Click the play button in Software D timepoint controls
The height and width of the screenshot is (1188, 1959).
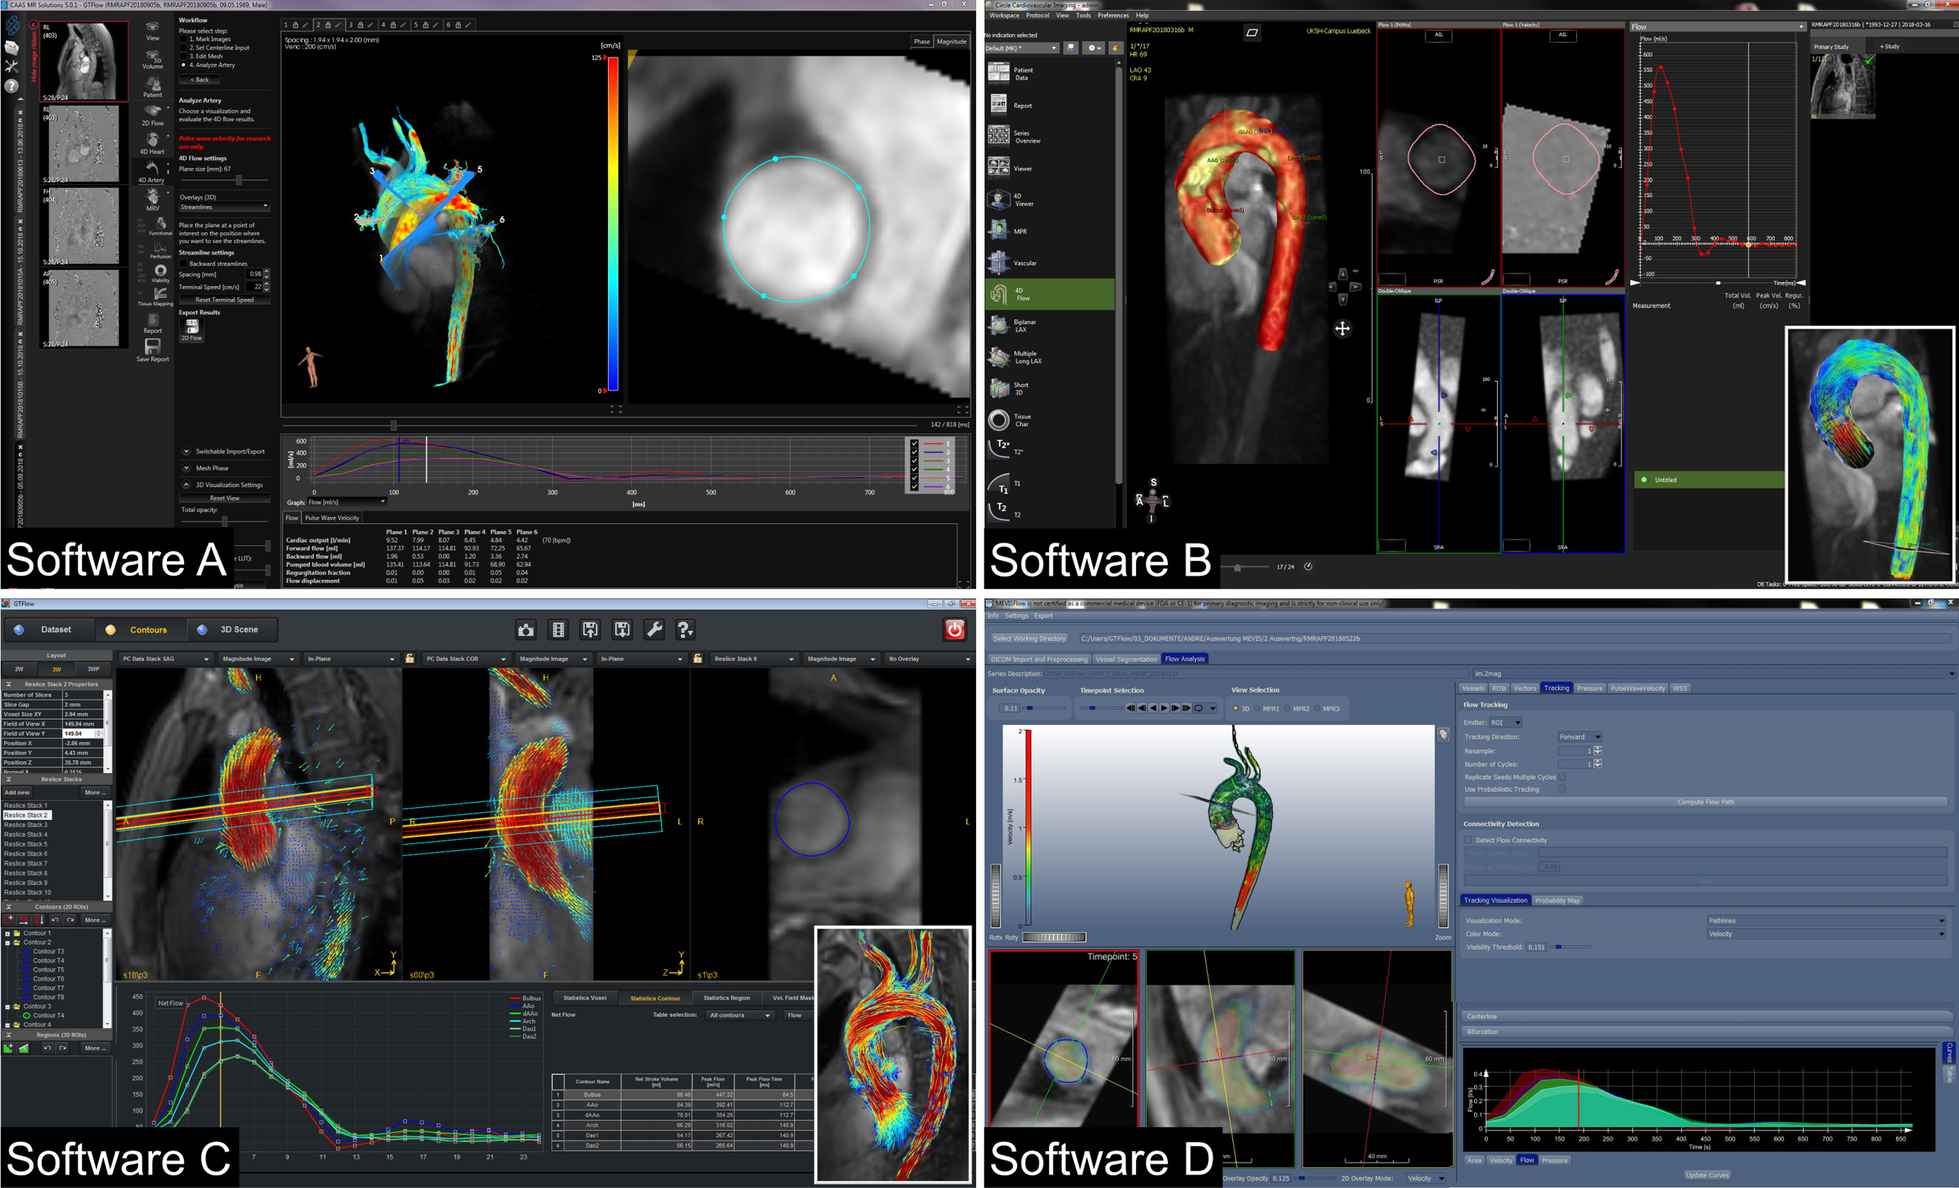(1164, 708)
